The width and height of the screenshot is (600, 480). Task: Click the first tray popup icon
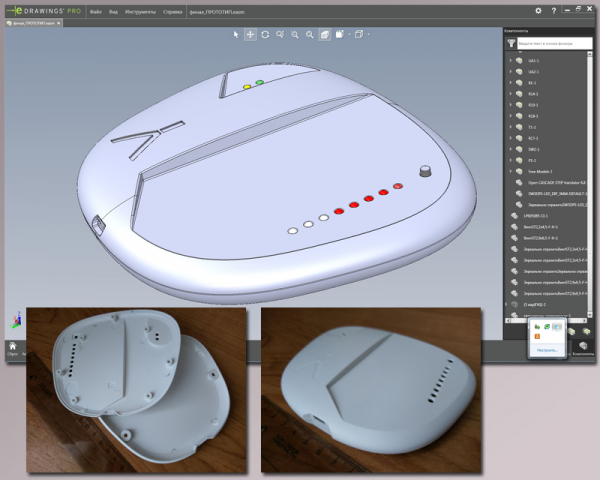(537, 327)
